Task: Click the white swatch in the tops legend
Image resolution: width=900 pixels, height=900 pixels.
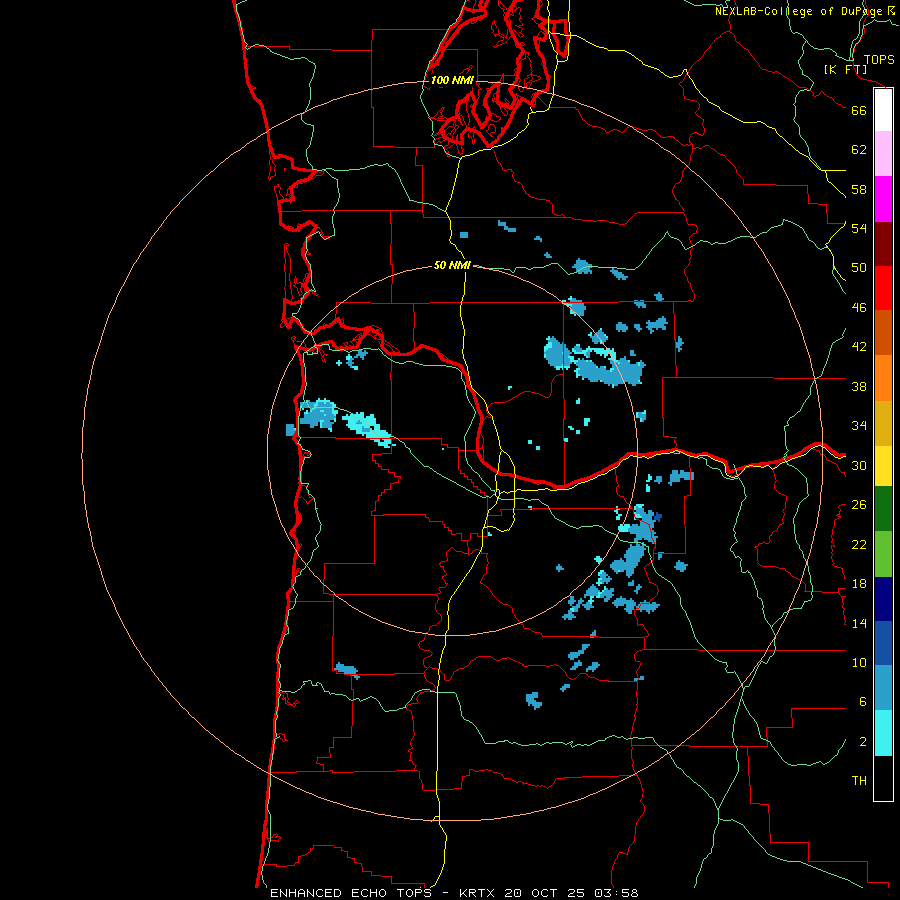Action: coord(883,110)
